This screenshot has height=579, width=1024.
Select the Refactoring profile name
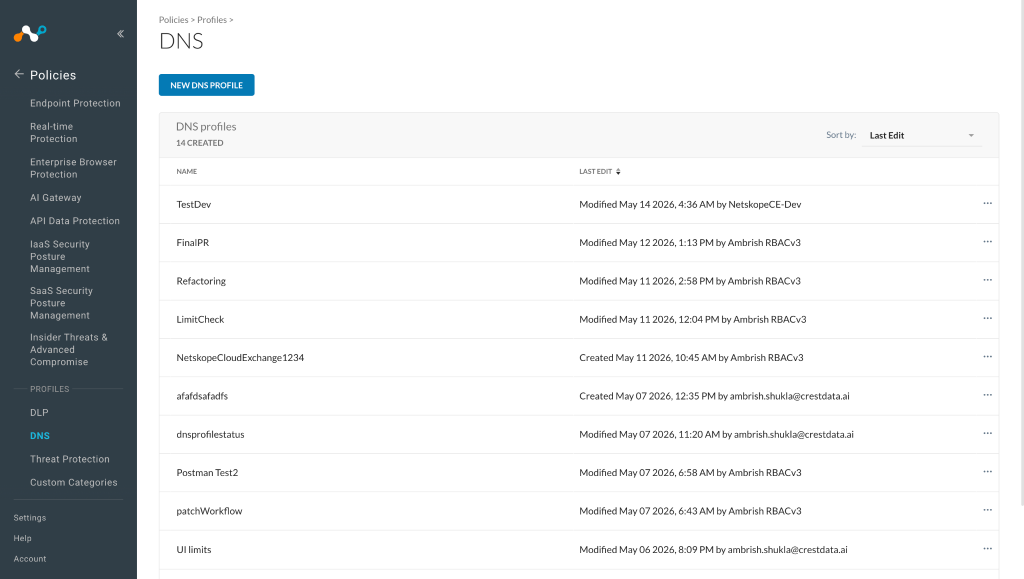pos(201,281)
